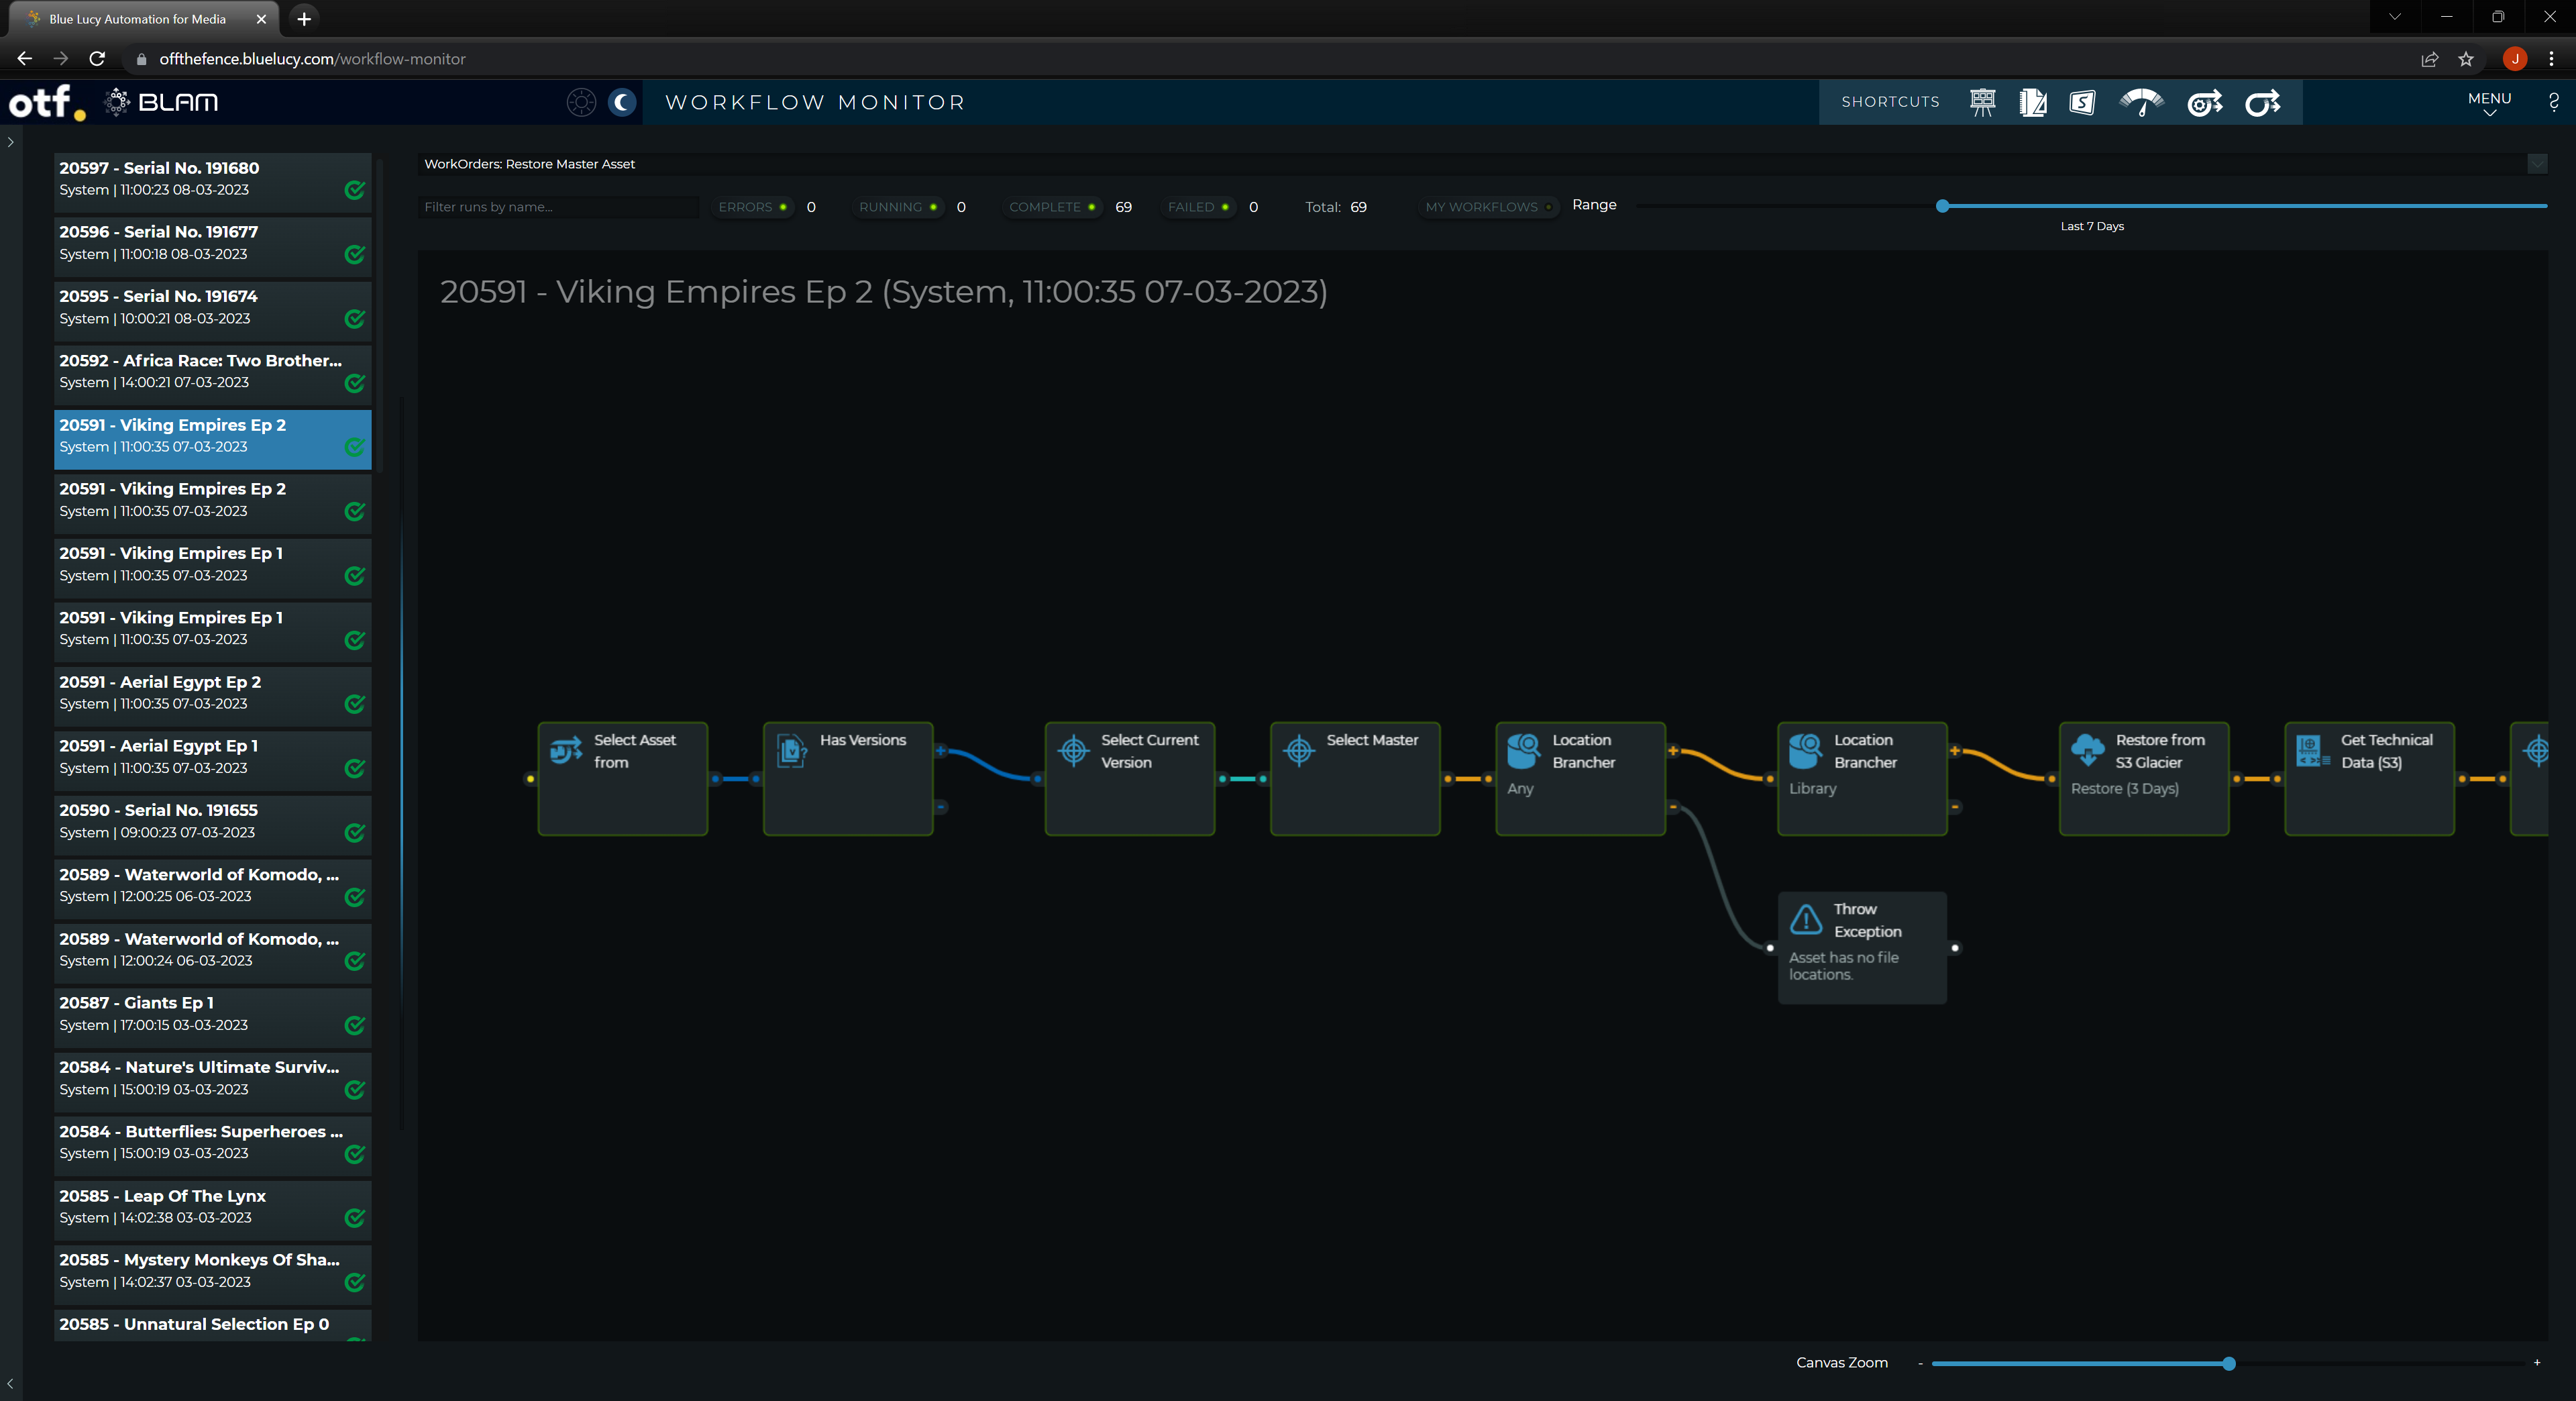This screenshot has width=2576, height=1401.
Task: Click the Restore from S3 Glacier node icon
Action: click(x=2087, y=750)
